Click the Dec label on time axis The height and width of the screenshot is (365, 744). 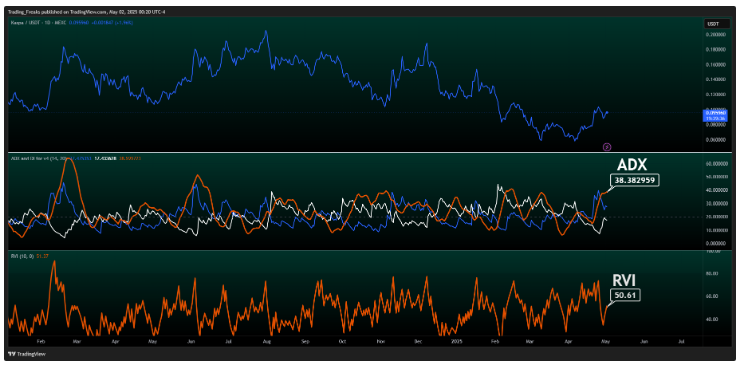click(418, 341)
